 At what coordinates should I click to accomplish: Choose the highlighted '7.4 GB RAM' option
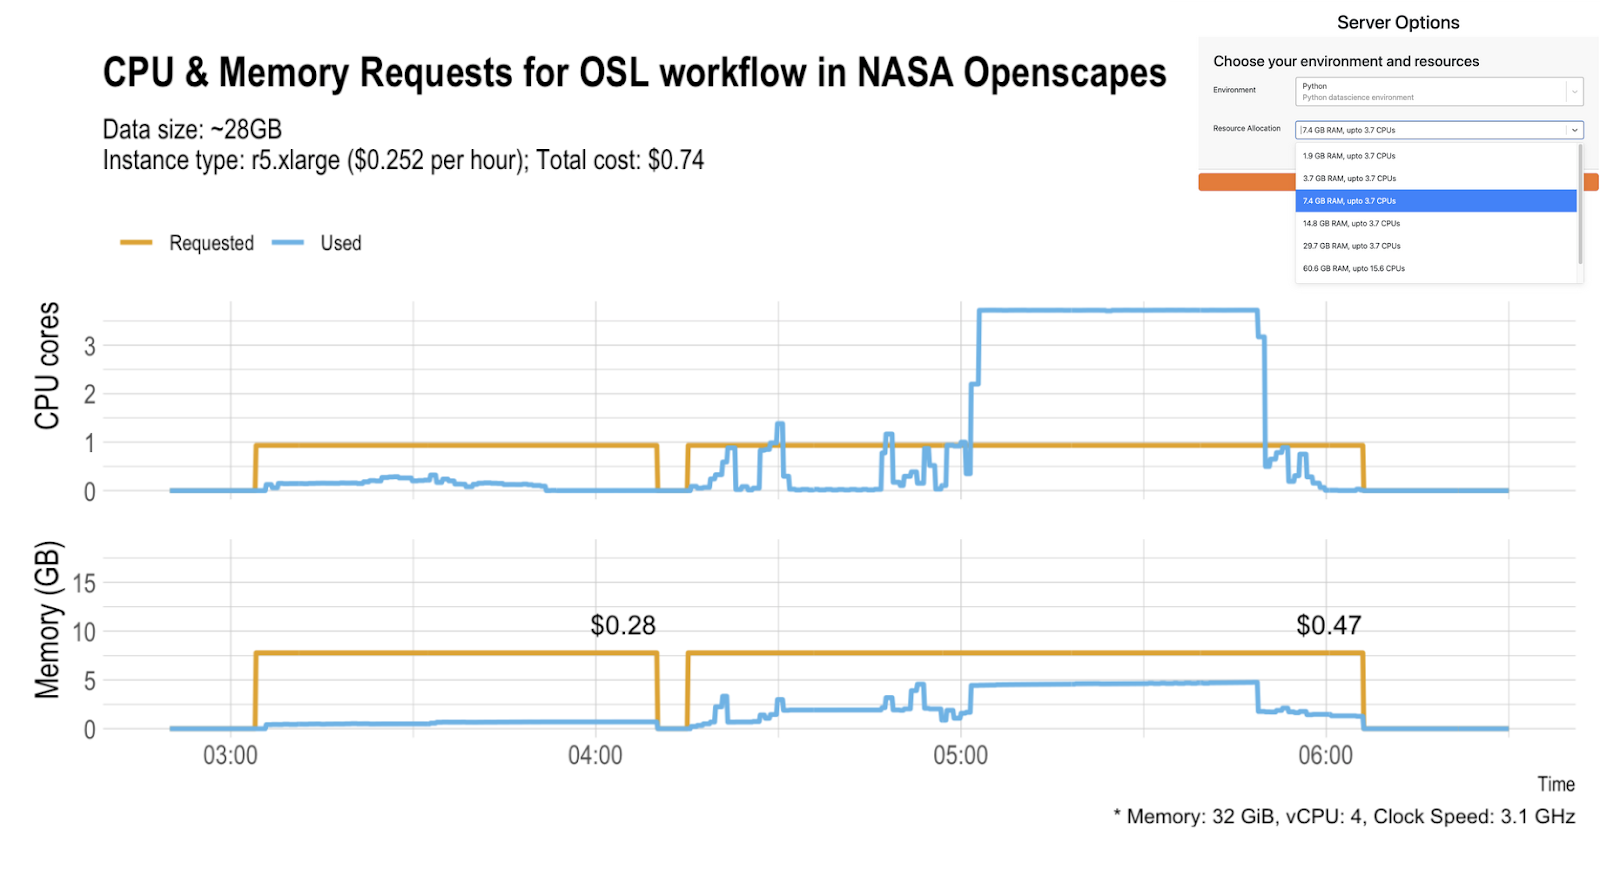(x=1348, y=200)
